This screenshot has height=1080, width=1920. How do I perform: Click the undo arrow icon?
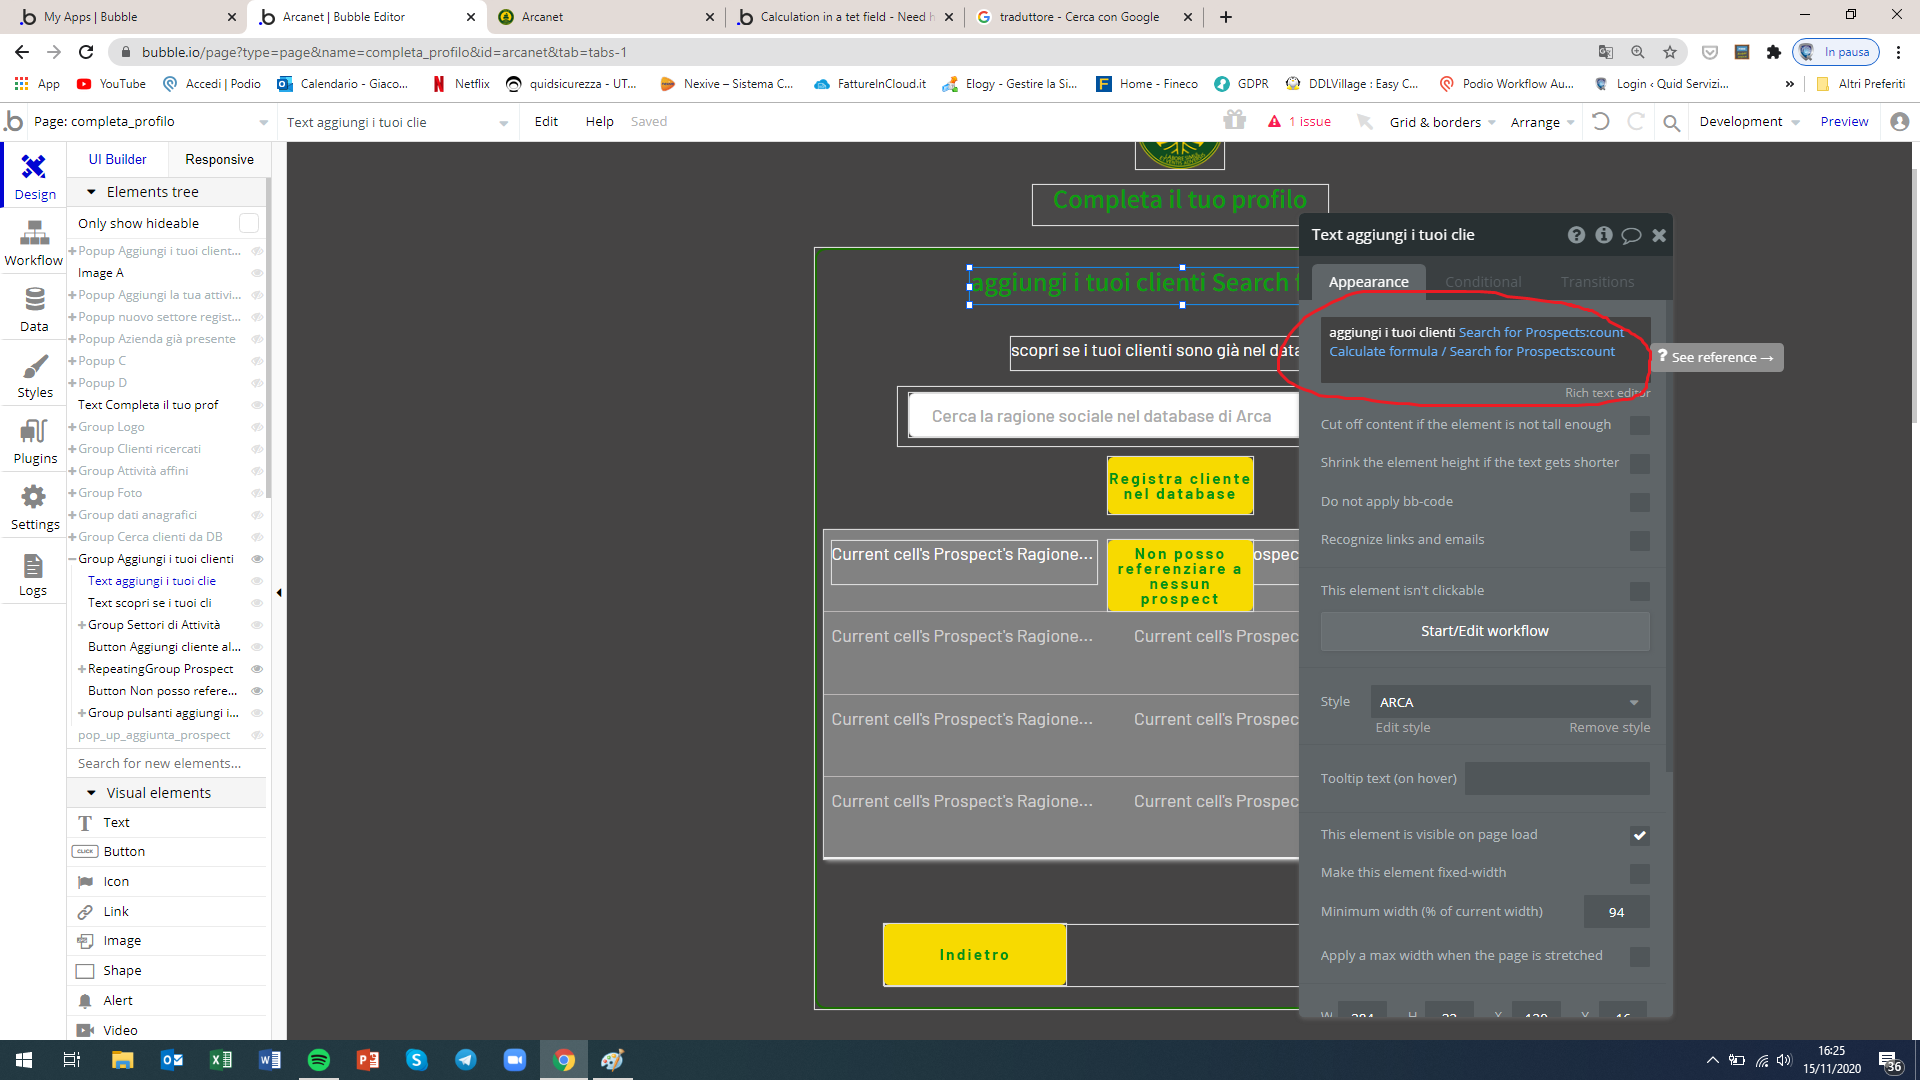1600,121
